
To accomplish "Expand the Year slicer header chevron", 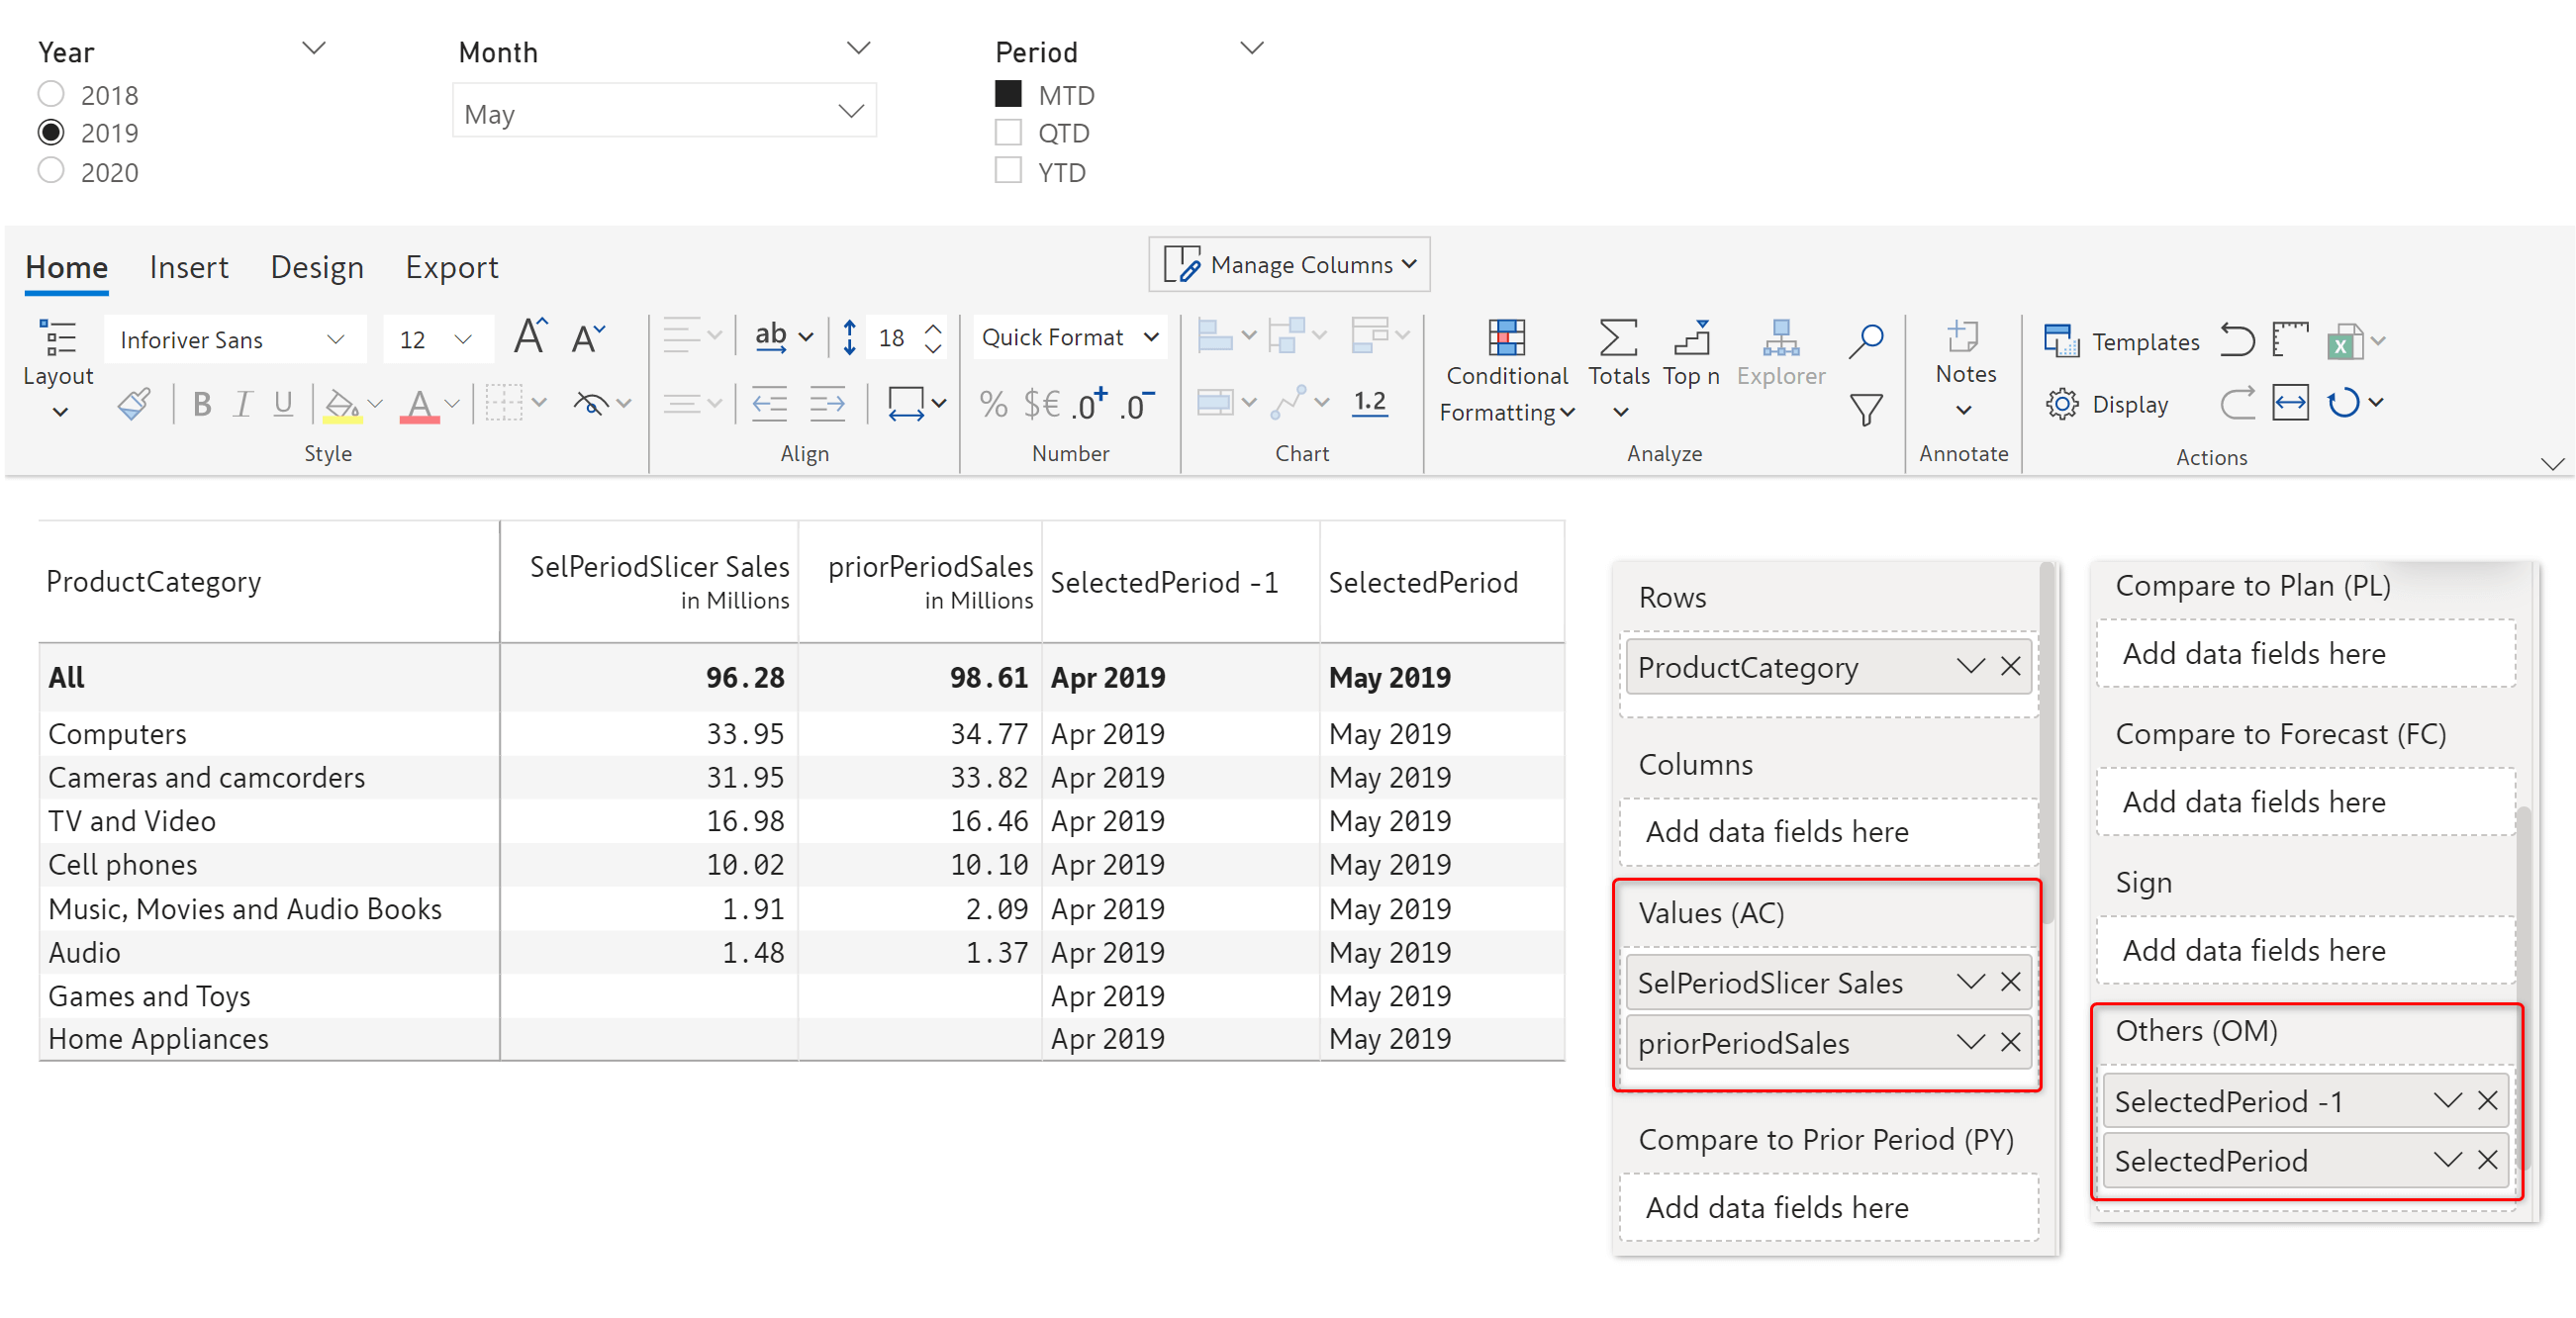I will [x=313, y=48].
